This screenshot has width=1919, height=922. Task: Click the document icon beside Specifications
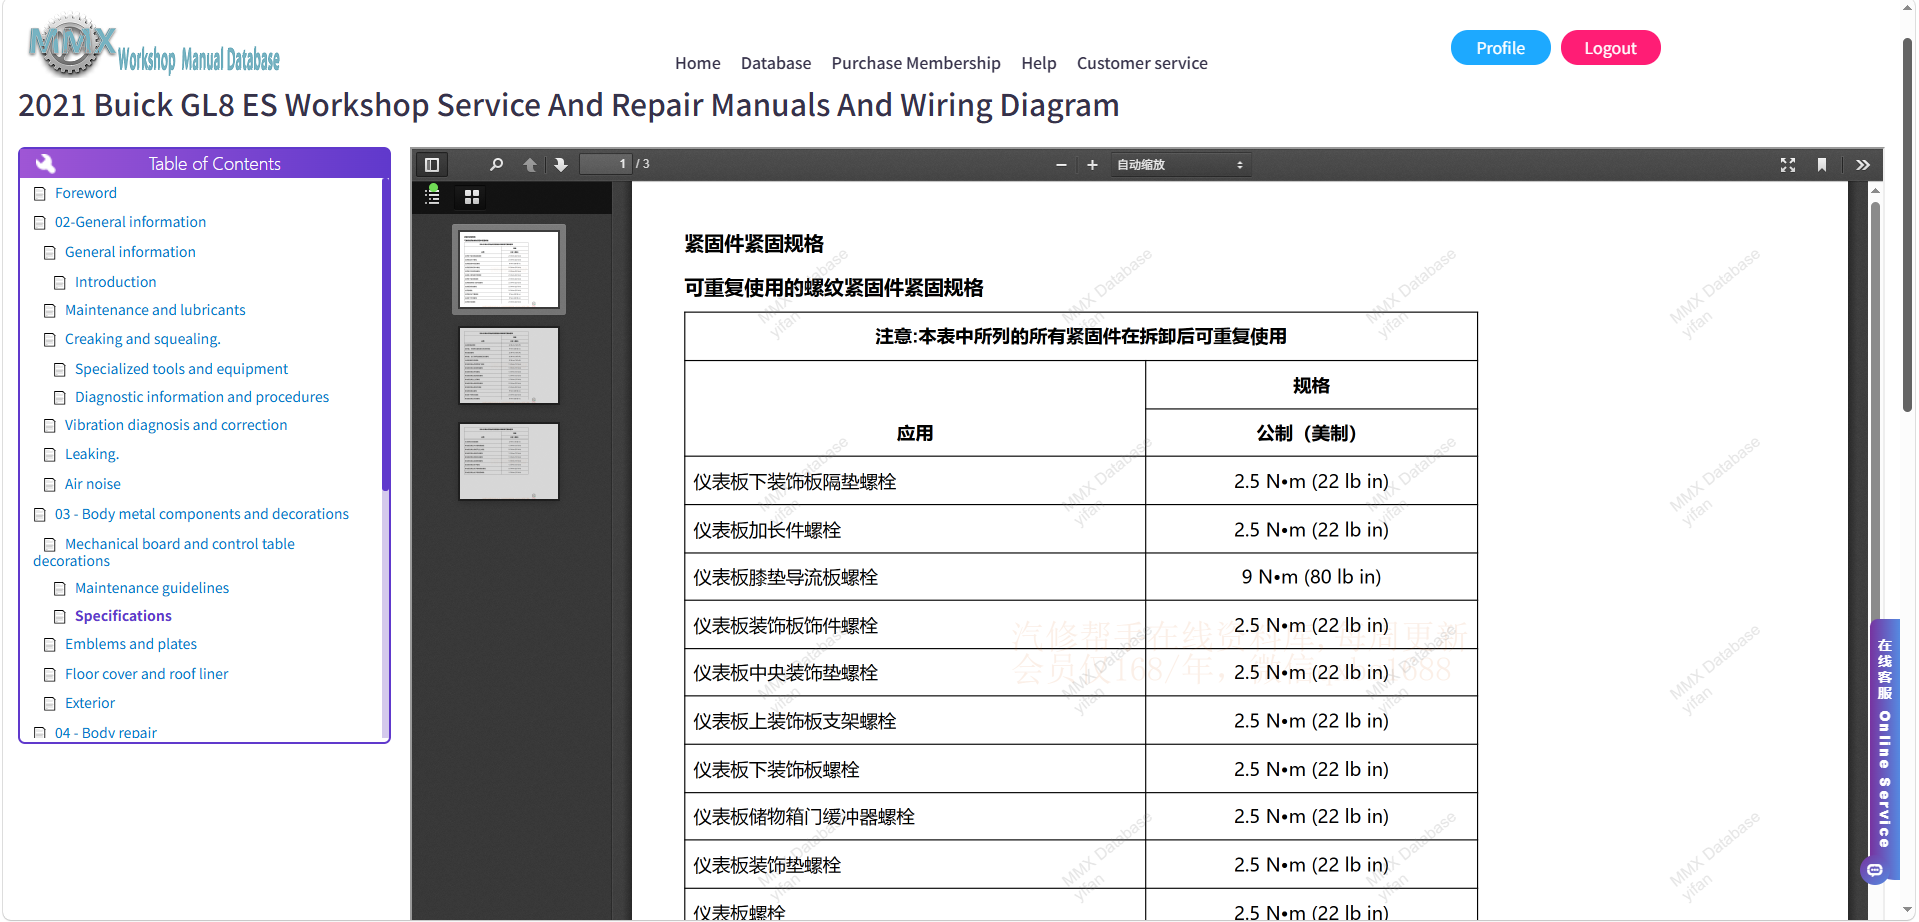60,617
